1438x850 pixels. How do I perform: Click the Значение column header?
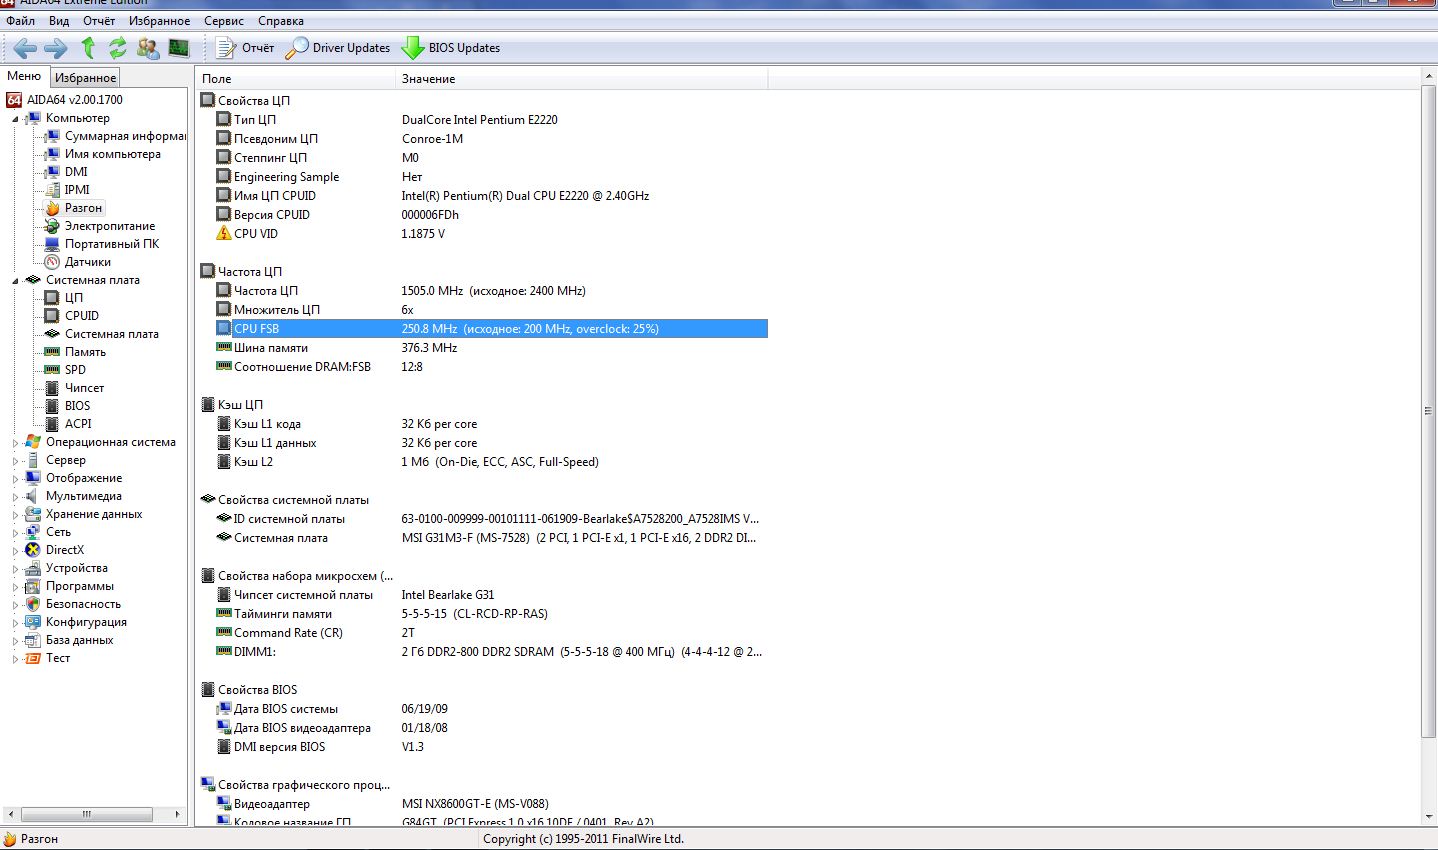(428, 79)
